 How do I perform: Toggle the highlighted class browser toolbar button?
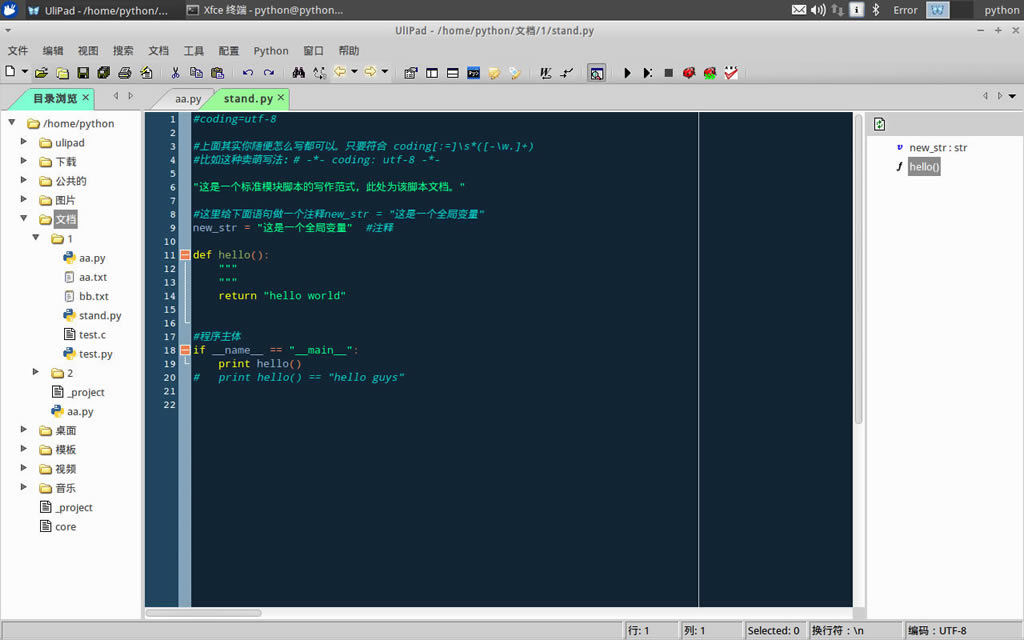coord(596,73)
